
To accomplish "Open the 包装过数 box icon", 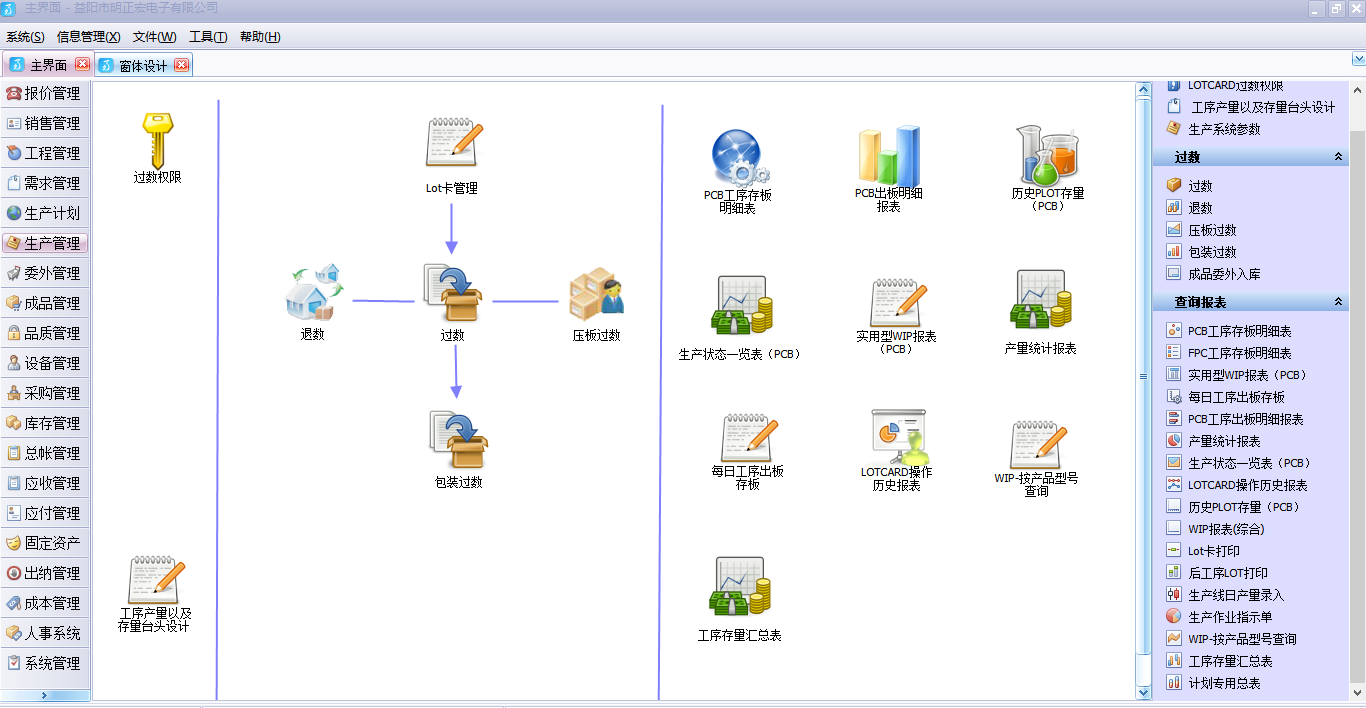I will (x=458, y=440).
